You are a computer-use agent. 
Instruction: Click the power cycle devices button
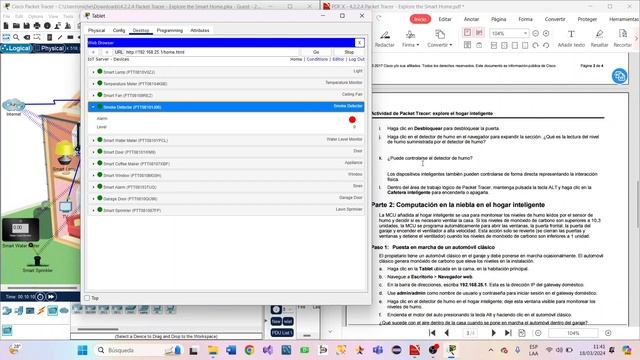point(40,297)
